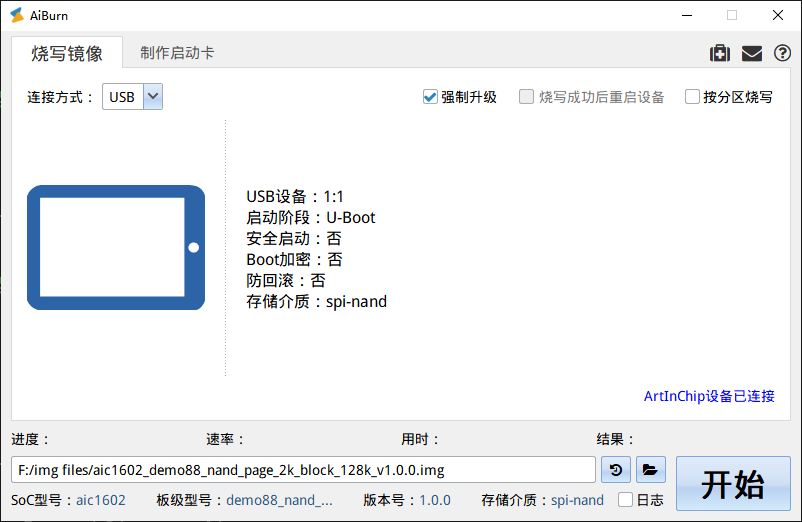Click the demo88_nand board model value

point(279,500)
